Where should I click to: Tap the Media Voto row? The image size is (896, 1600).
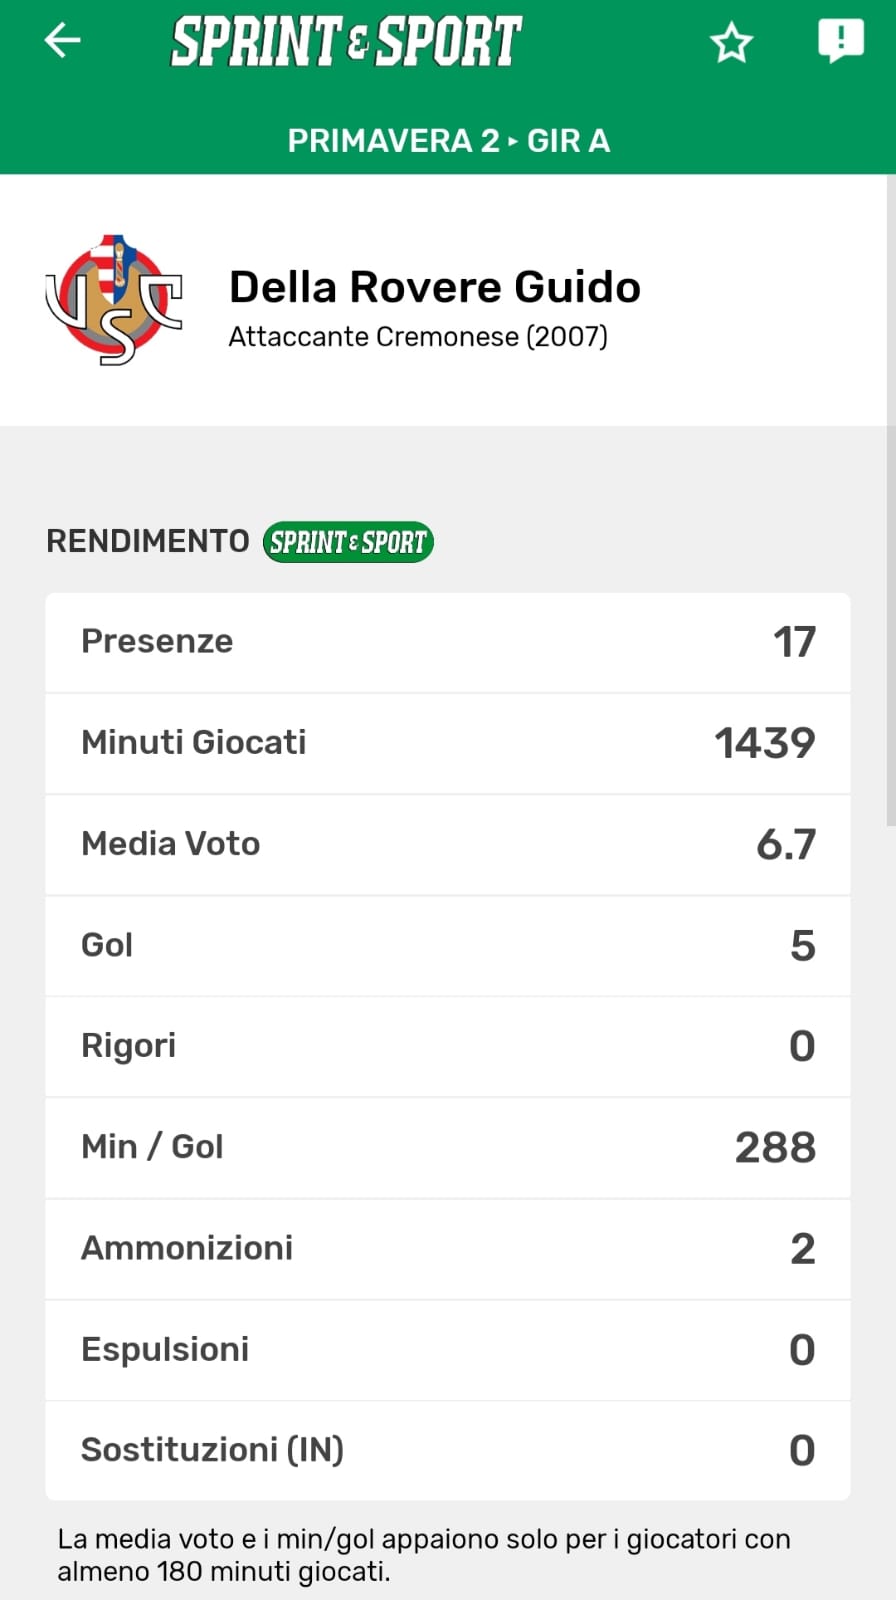(448, 844)
